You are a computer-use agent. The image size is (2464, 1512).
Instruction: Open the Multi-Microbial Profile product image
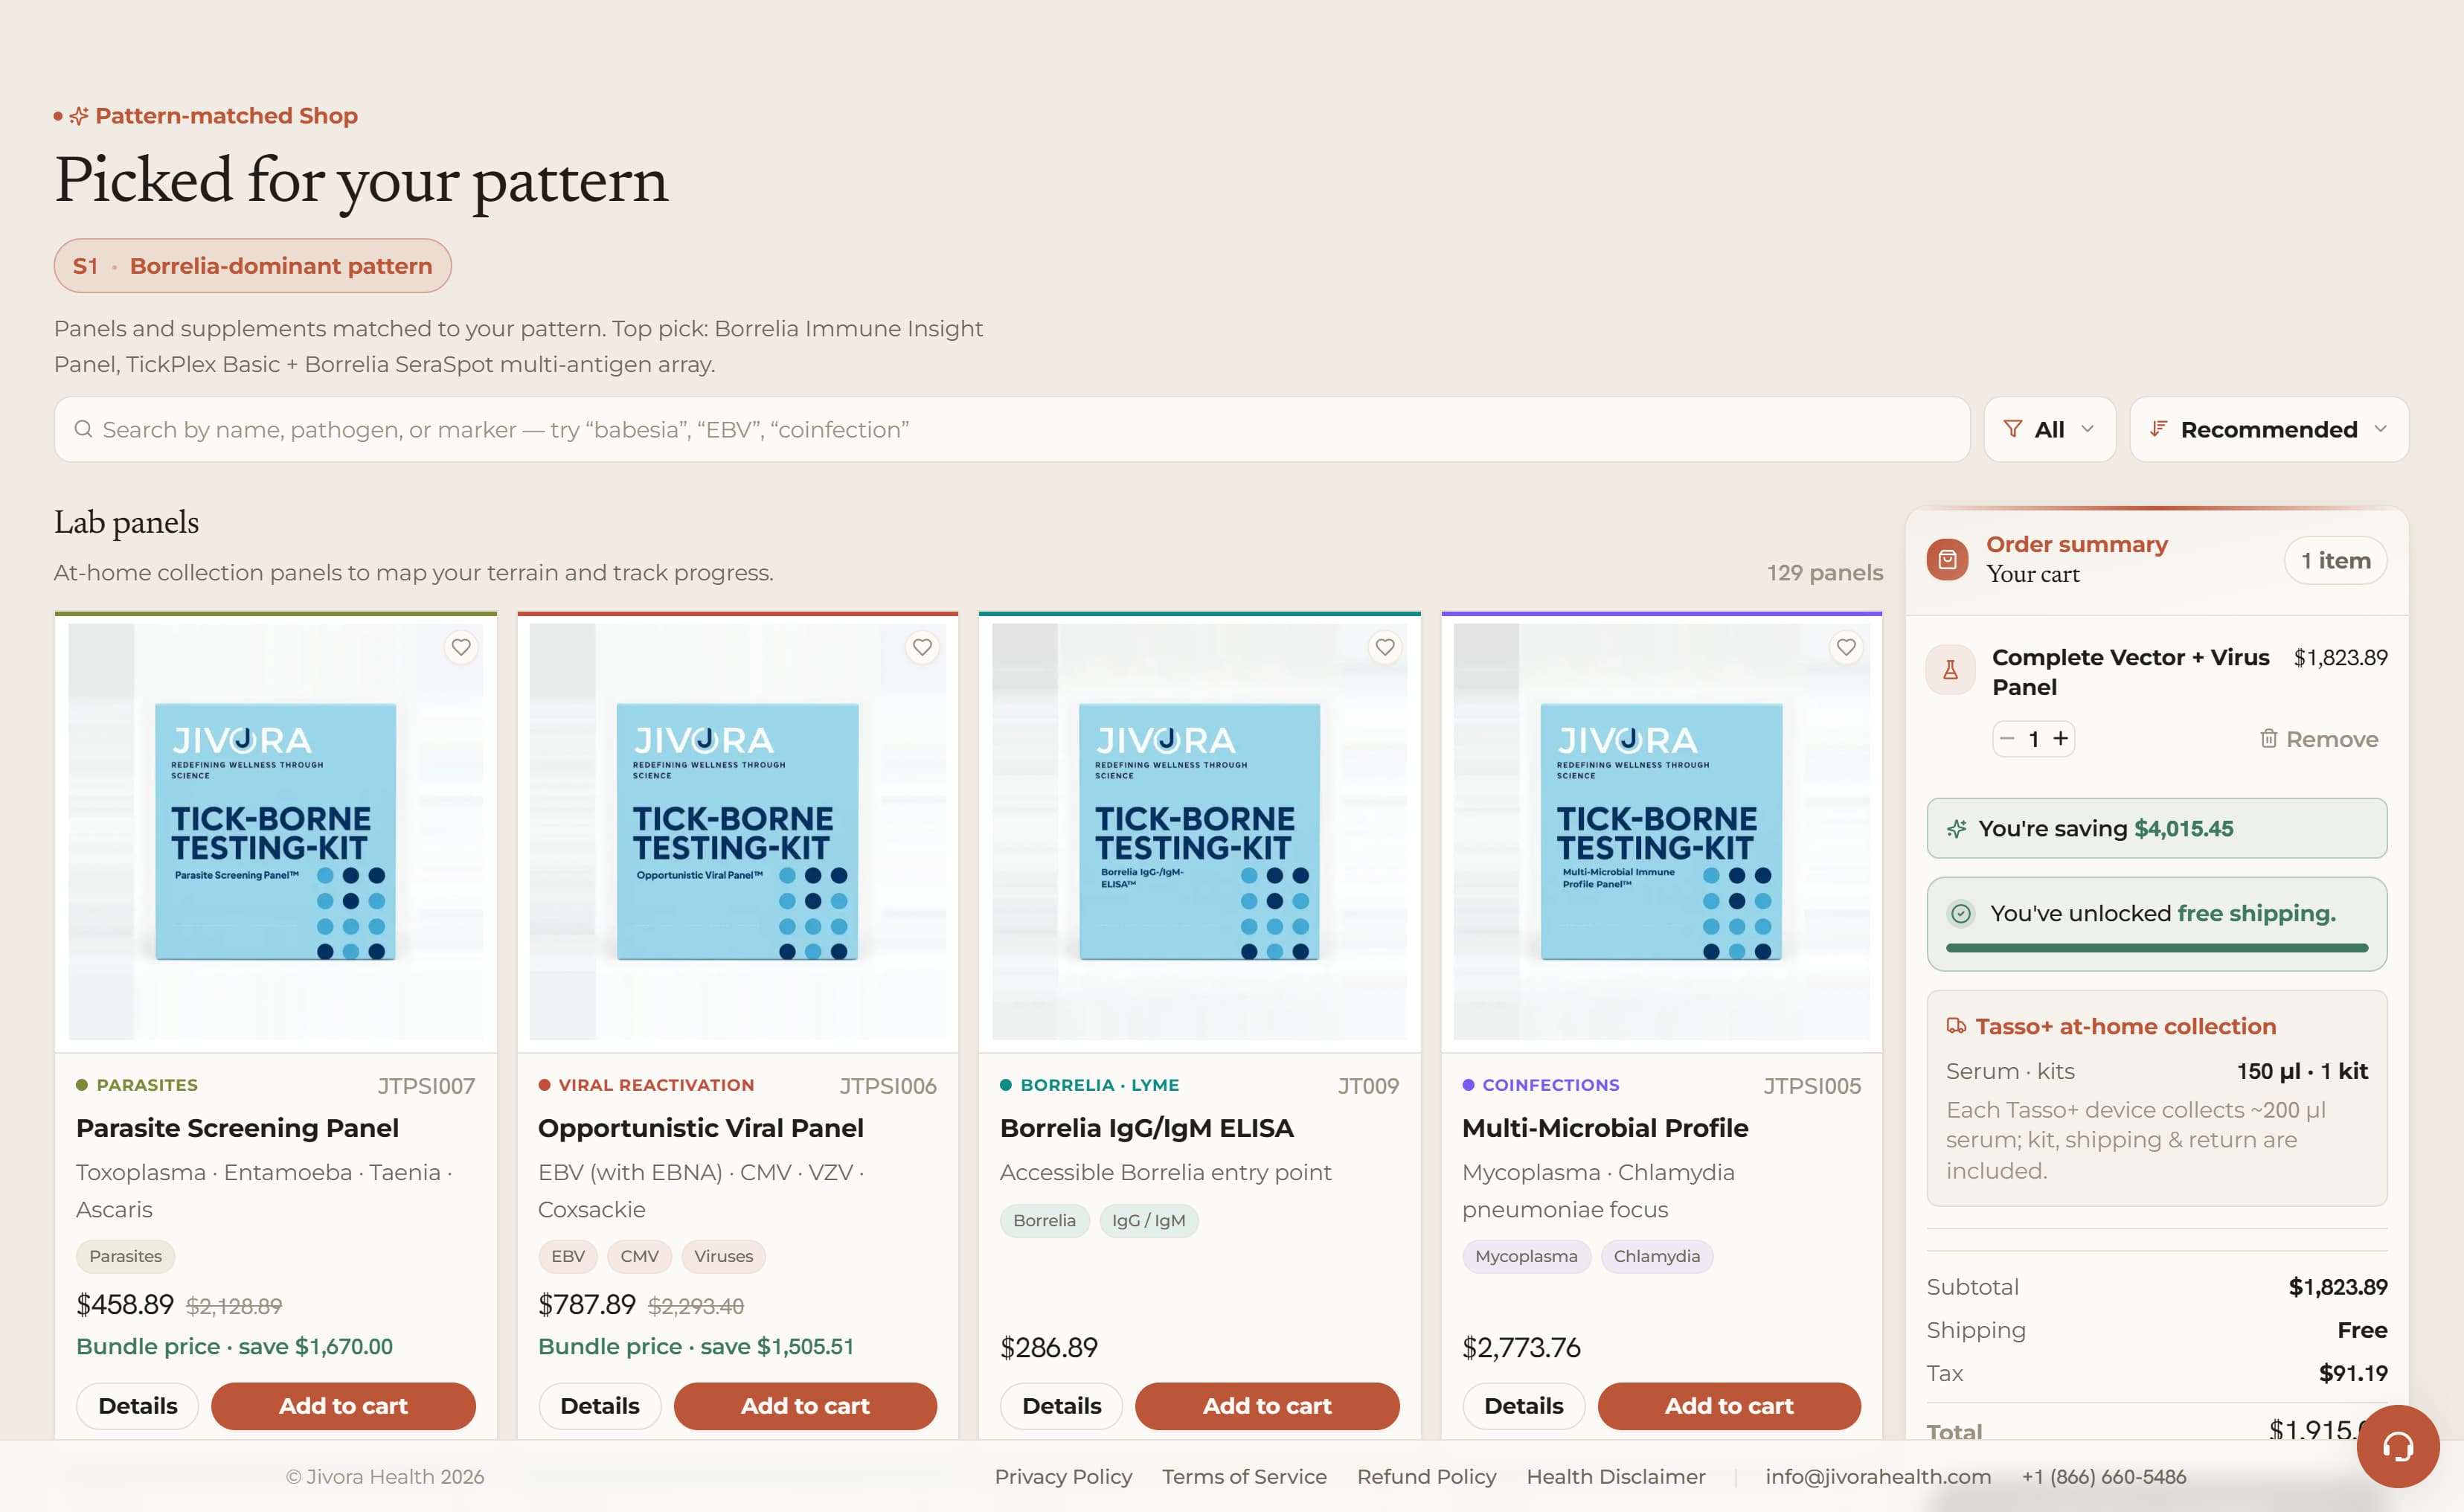1662,832
